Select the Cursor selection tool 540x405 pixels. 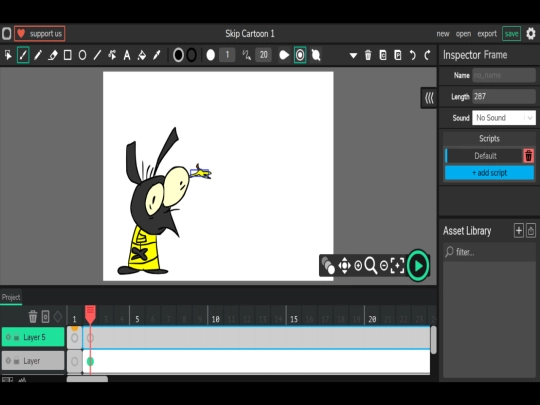pos(8,55)
